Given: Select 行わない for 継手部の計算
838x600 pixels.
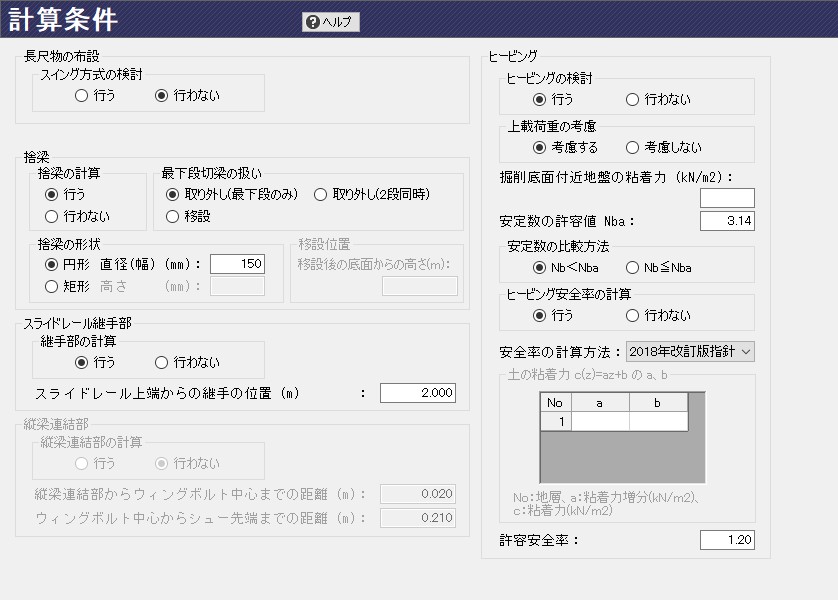Looking at the screenshot, I should coord(187,363).
